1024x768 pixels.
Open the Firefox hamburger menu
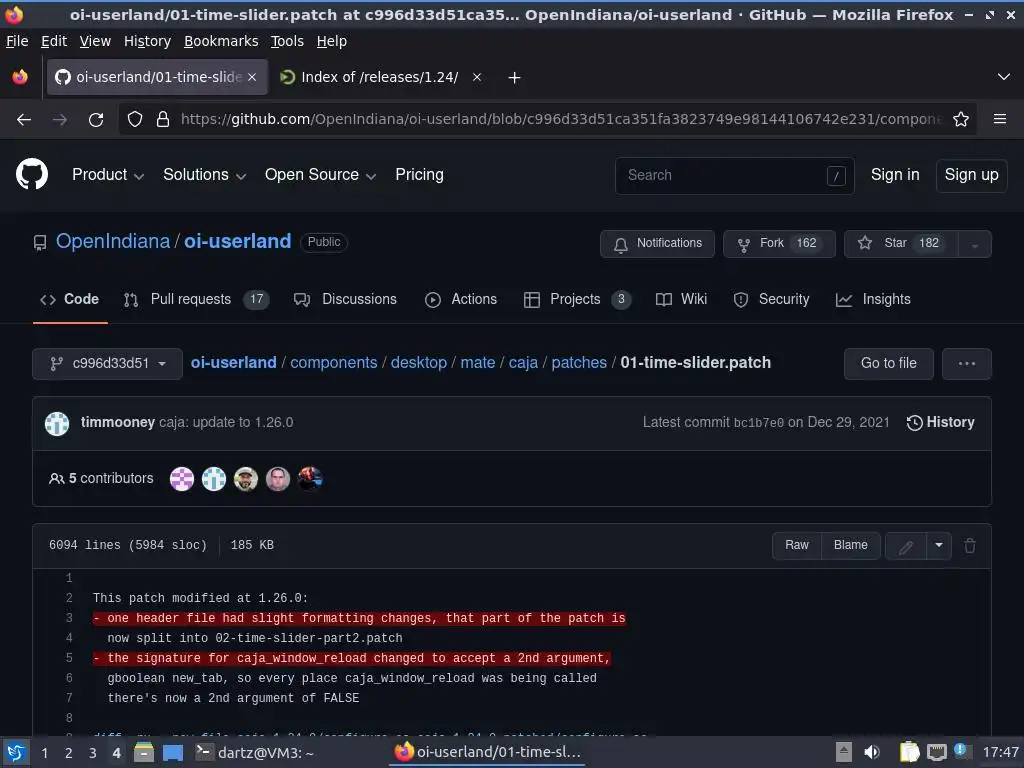coord(1000,119)
